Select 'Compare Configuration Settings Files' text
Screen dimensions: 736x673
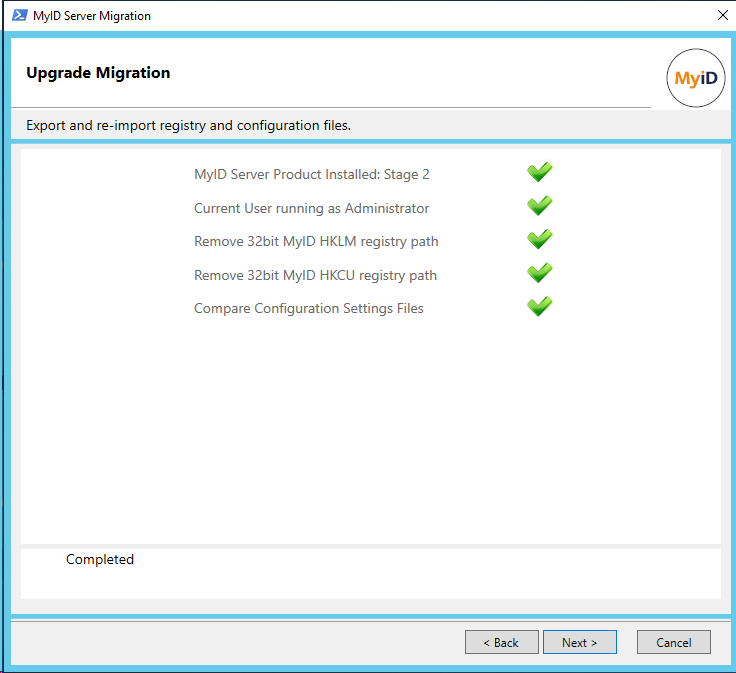click(x=309, y=308)
